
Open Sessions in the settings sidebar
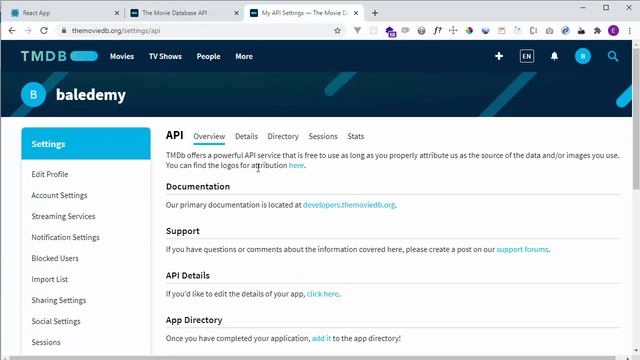click(46, 342)
